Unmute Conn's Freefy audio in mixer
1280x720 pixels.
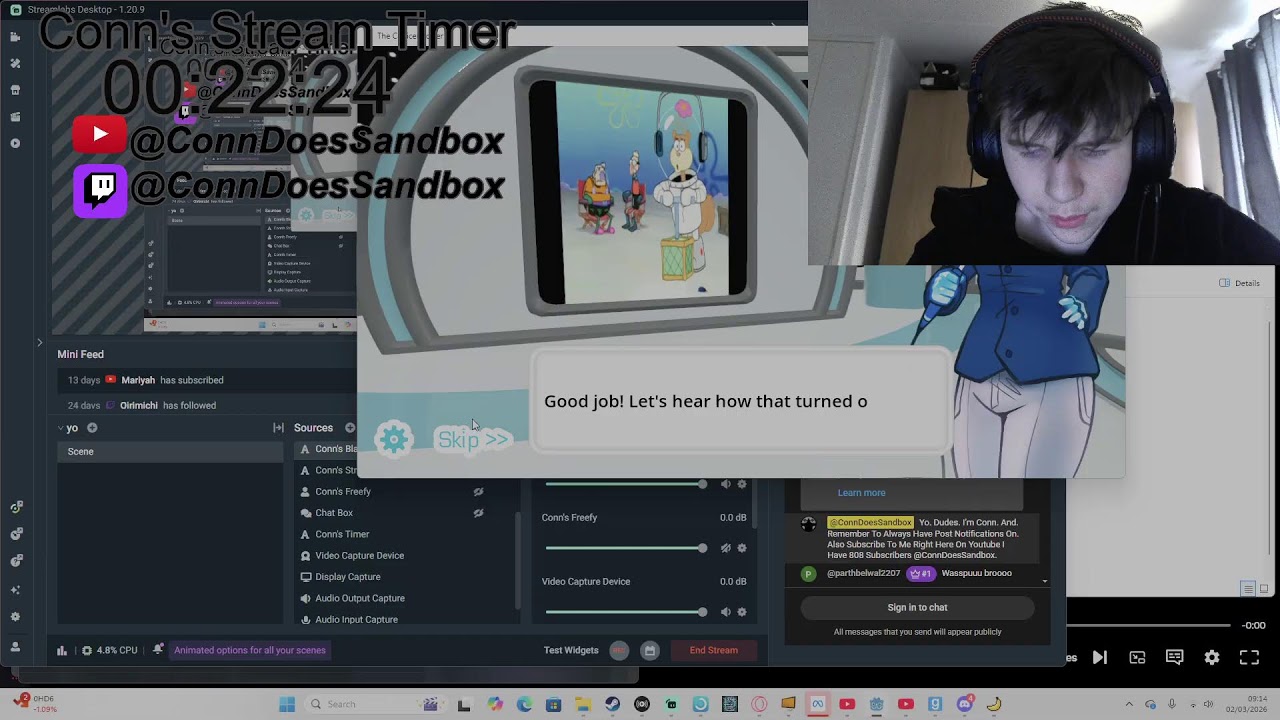click(x=726, y=548)
